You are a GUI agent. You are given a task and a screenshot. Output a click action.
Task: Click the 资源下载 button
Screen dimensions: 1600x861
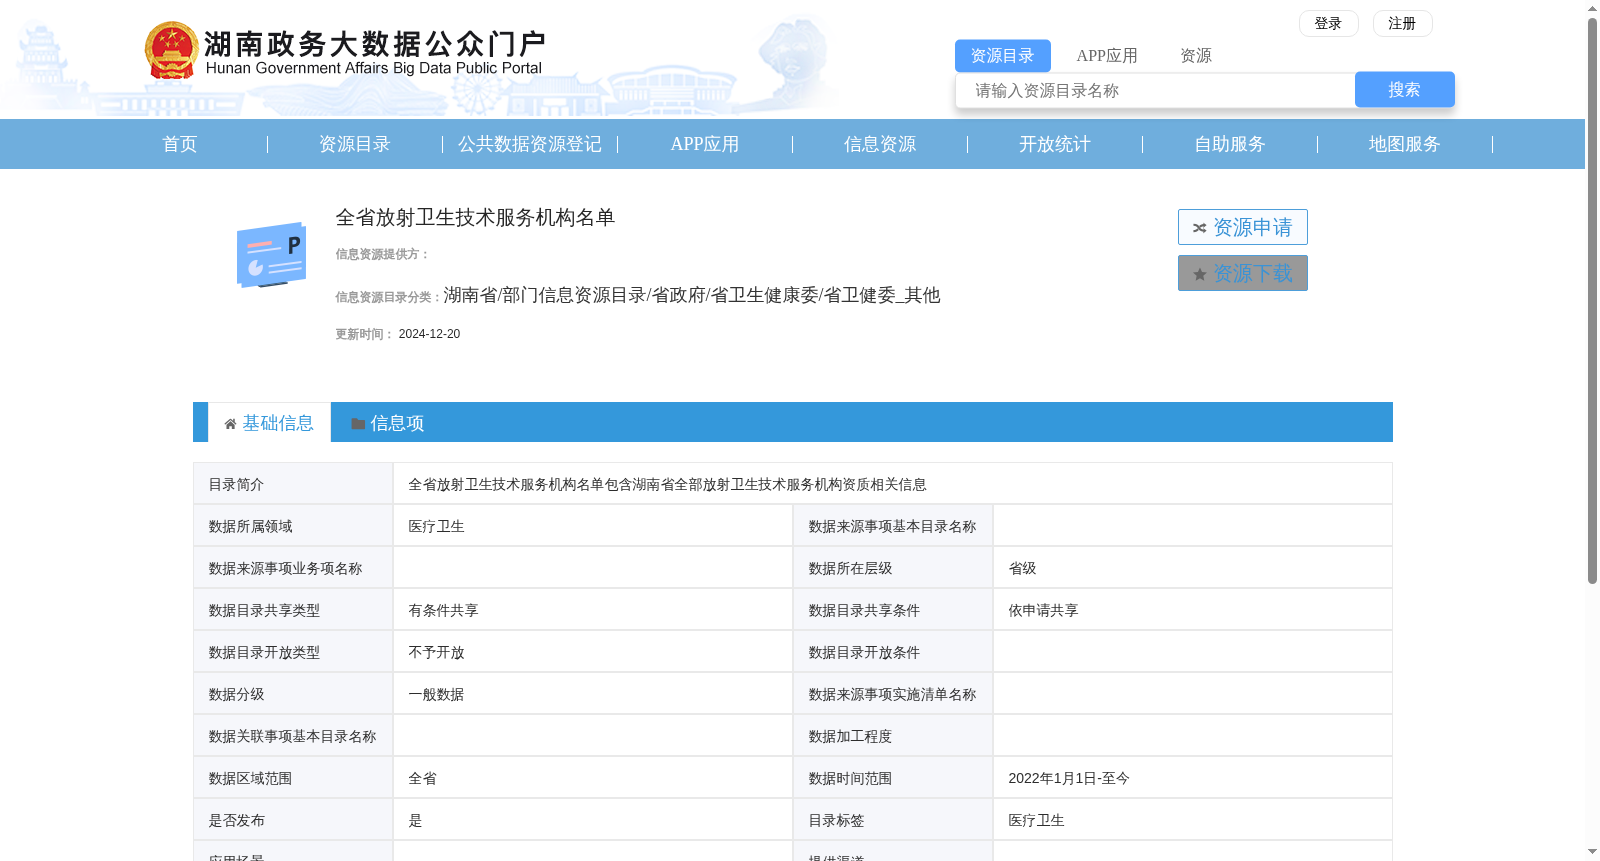[1242, 273]
